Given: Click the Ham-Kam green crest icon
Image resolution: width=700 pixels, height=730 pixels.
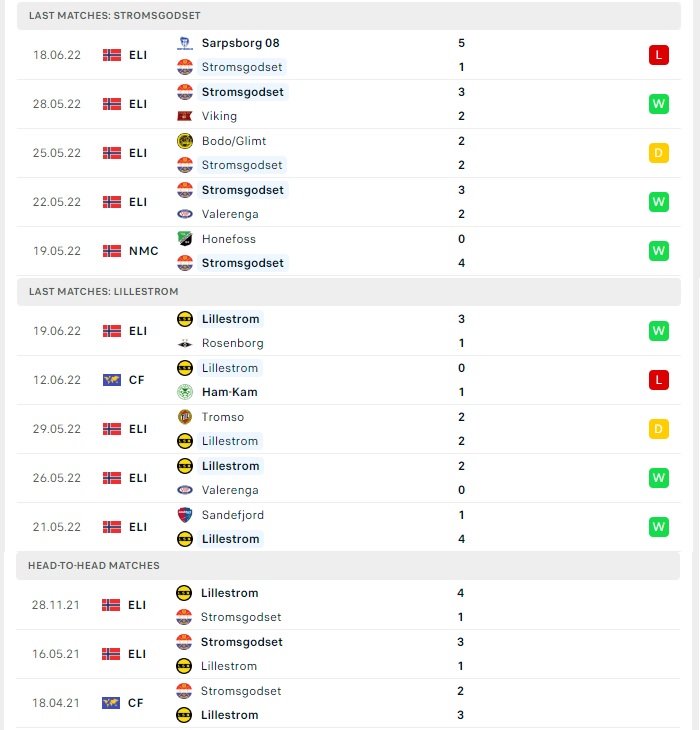Looking at the screenshot, I should pos(185,392).
